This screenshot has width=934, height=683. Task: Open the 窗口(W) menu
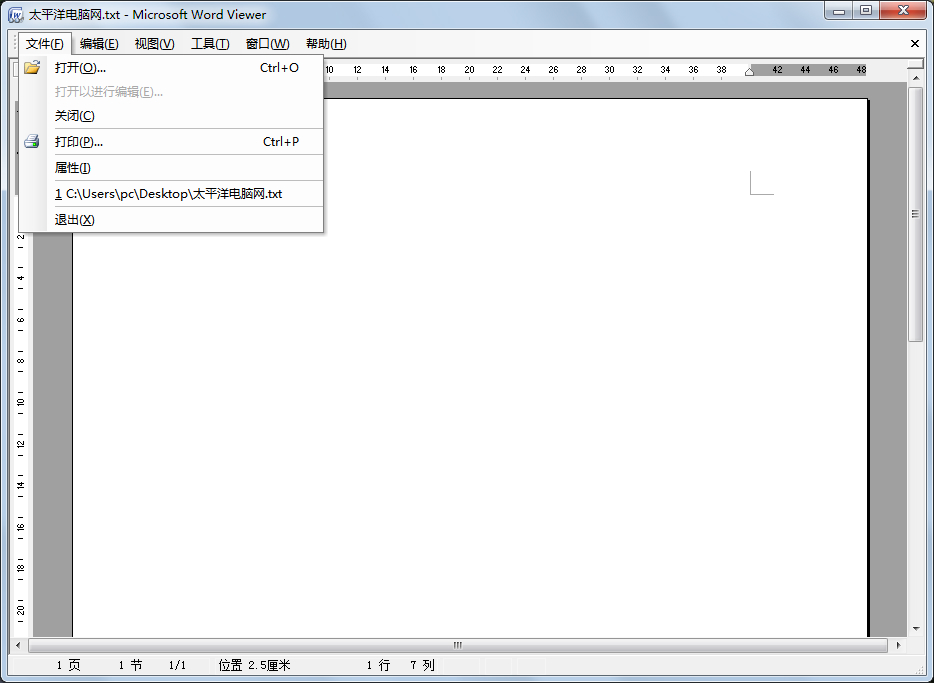pos(267,43)
